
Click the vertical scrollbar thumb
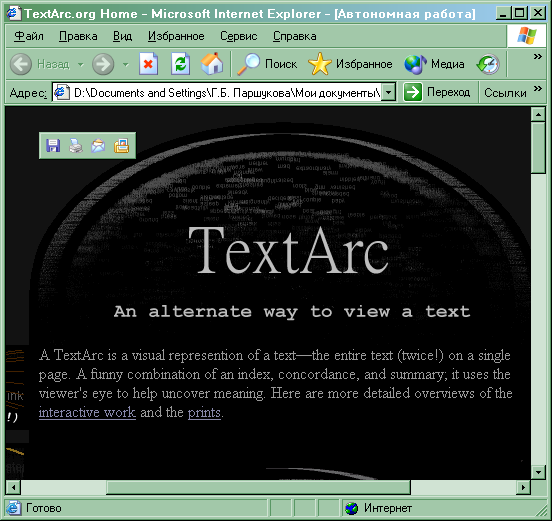point(538,147)
